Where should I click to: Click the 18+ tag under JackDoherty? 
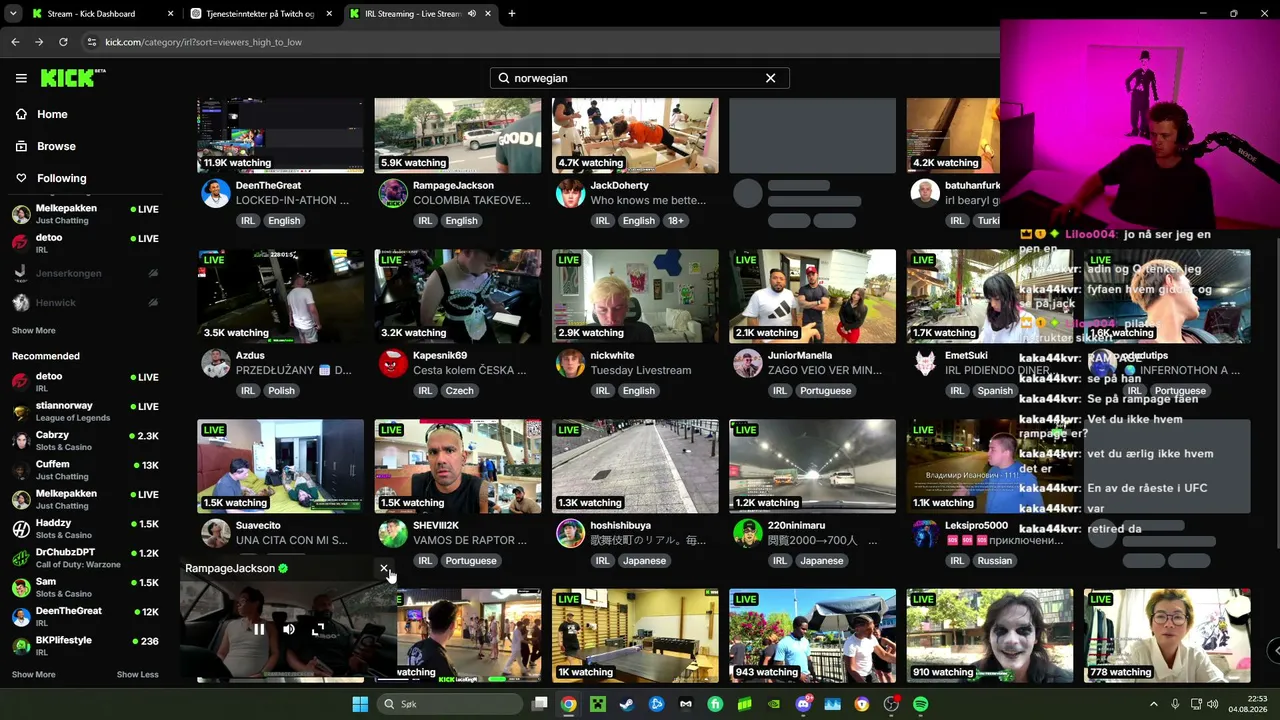(x=676, y=221)
